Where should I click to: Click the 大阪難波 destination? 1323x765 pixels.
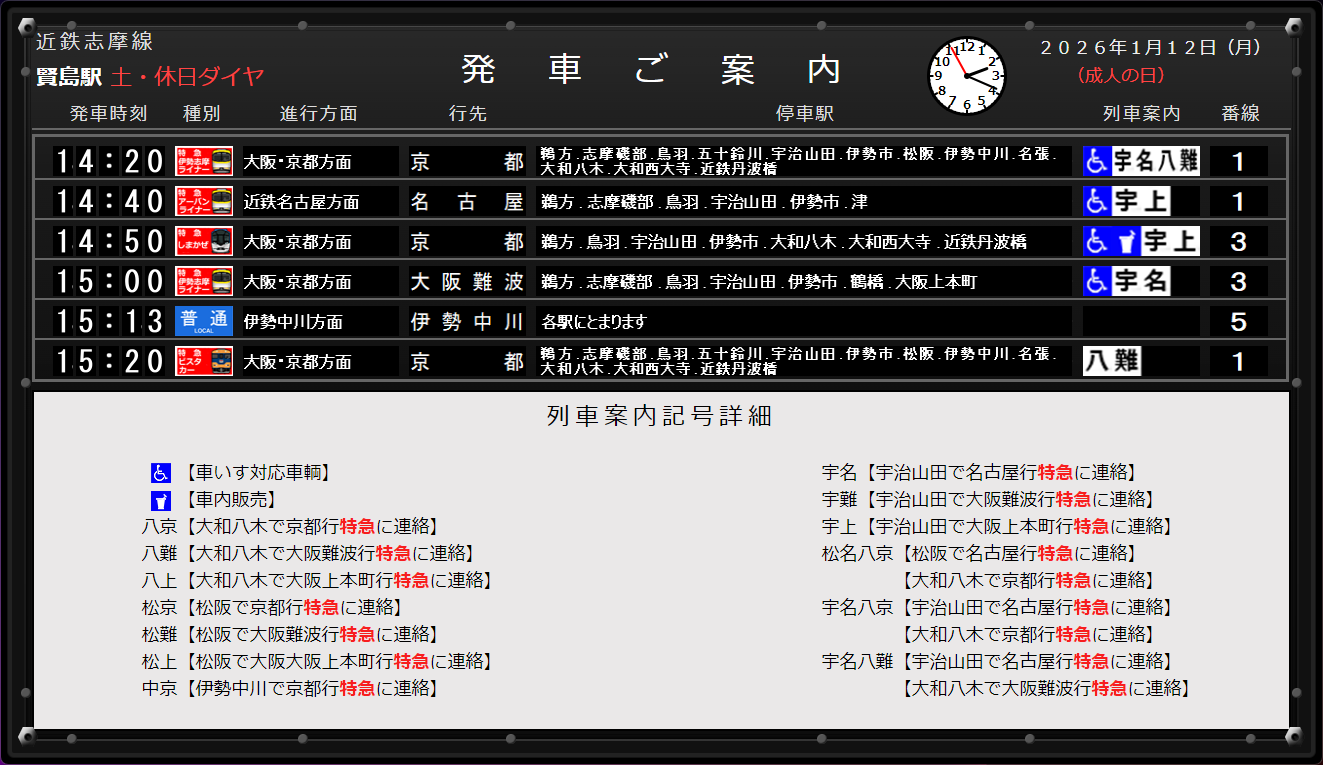coord(466,282)
